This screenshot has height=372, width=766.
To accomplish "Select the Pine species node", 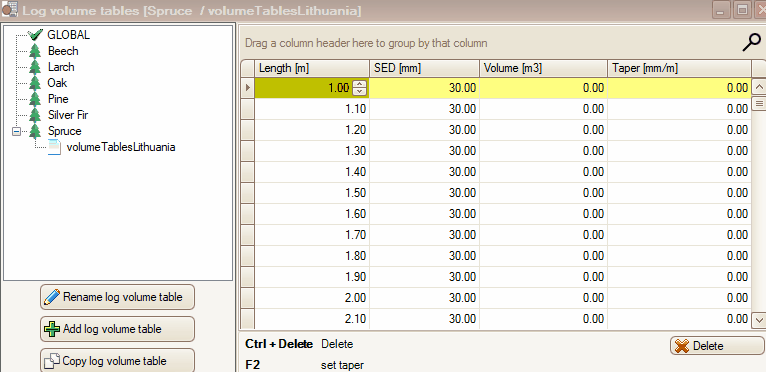I will 58,99.
